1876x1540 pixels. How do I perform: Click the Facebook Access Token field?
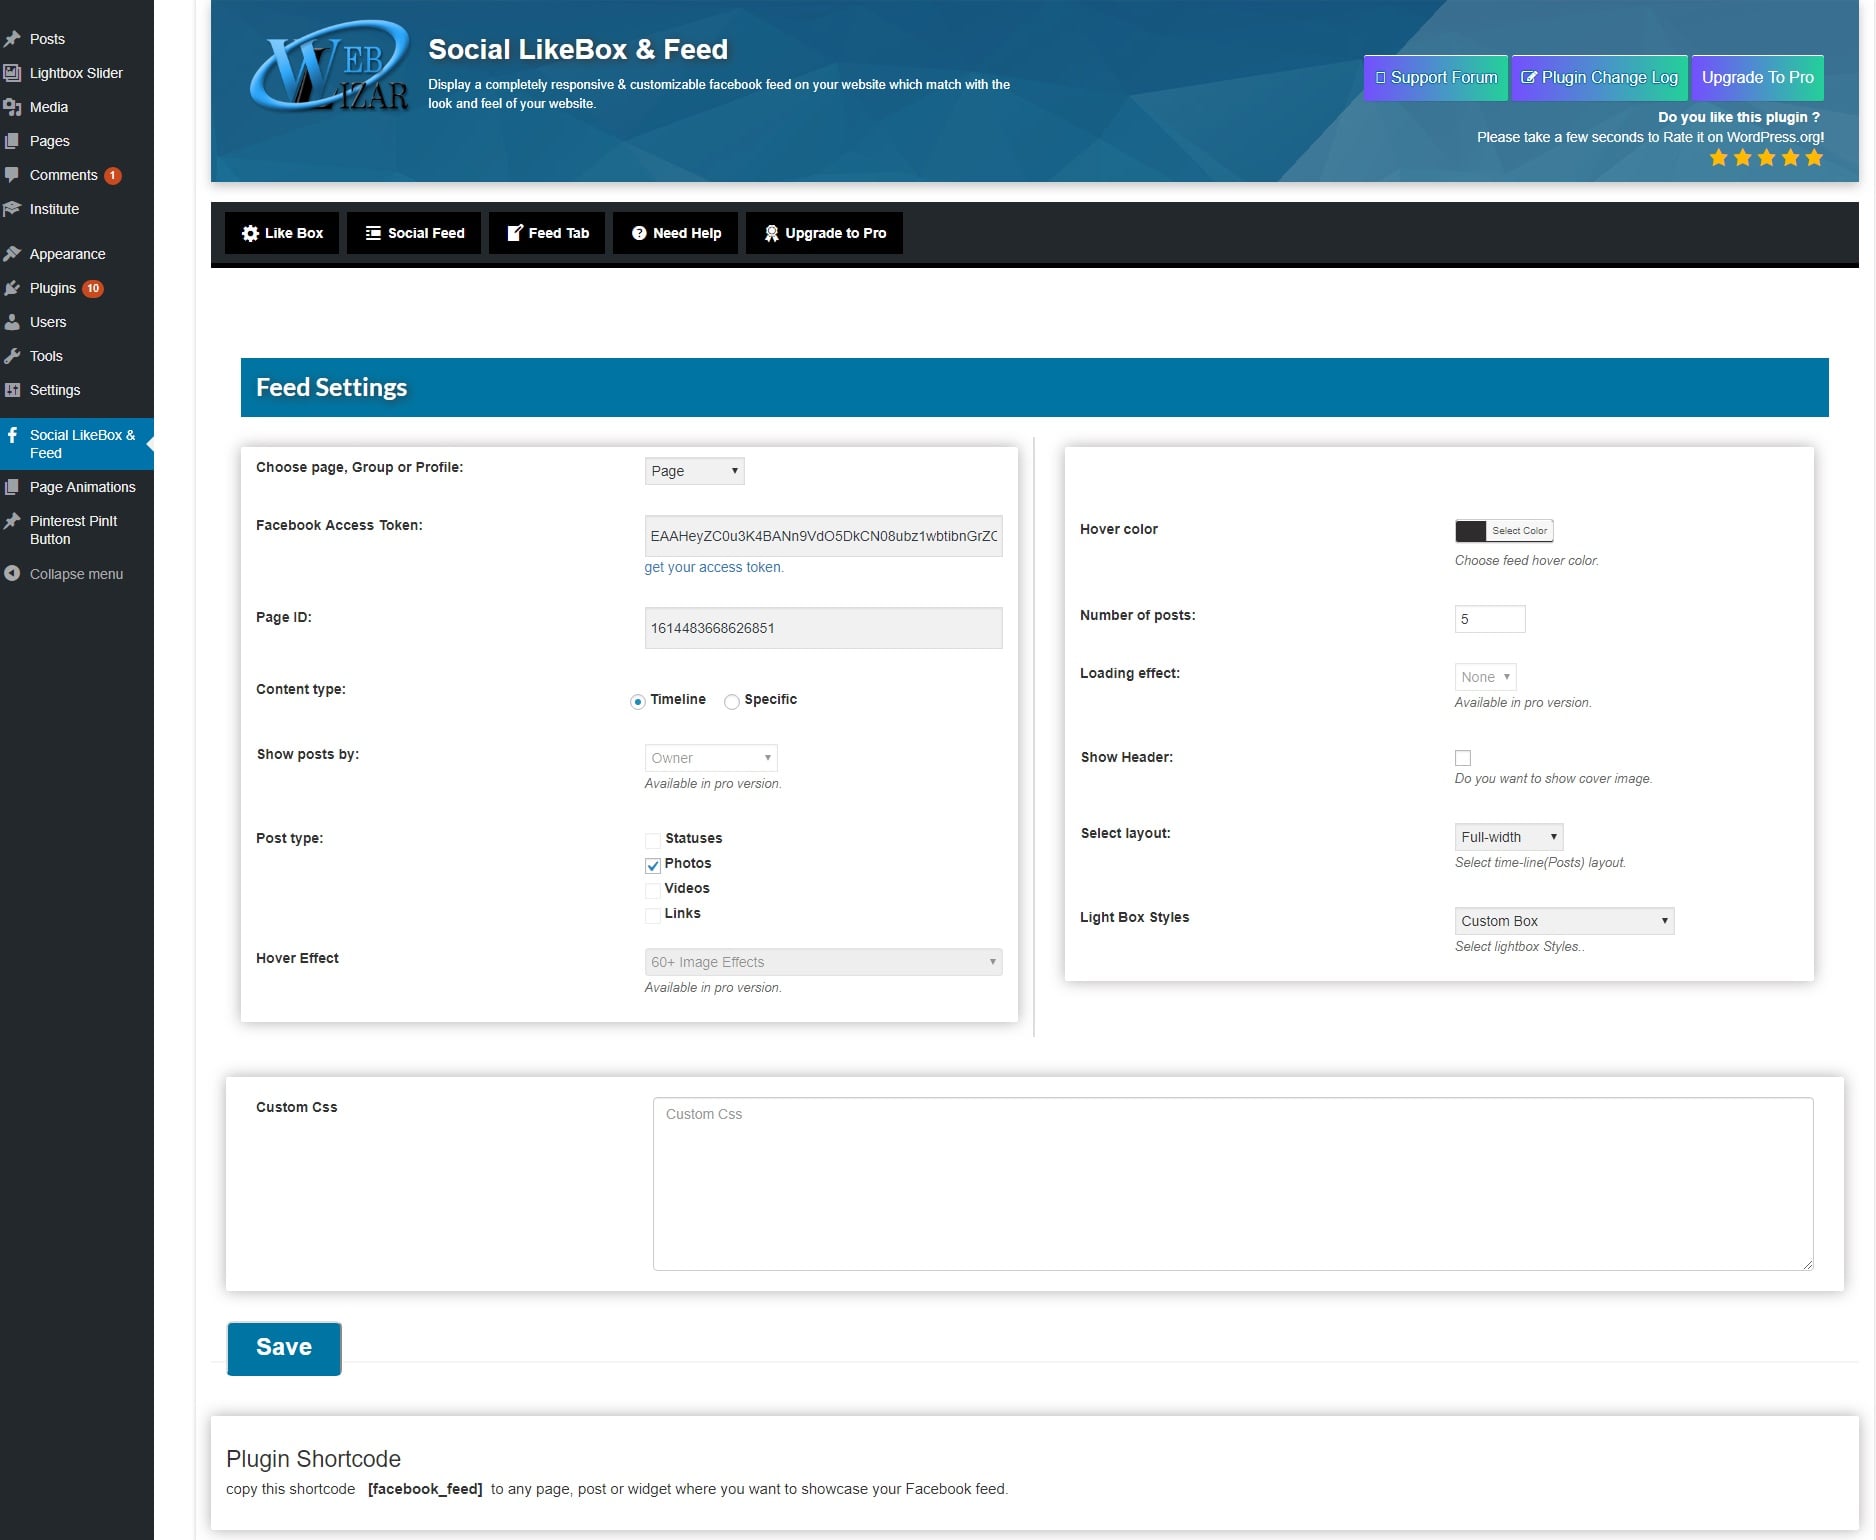[x=823, y=536]
